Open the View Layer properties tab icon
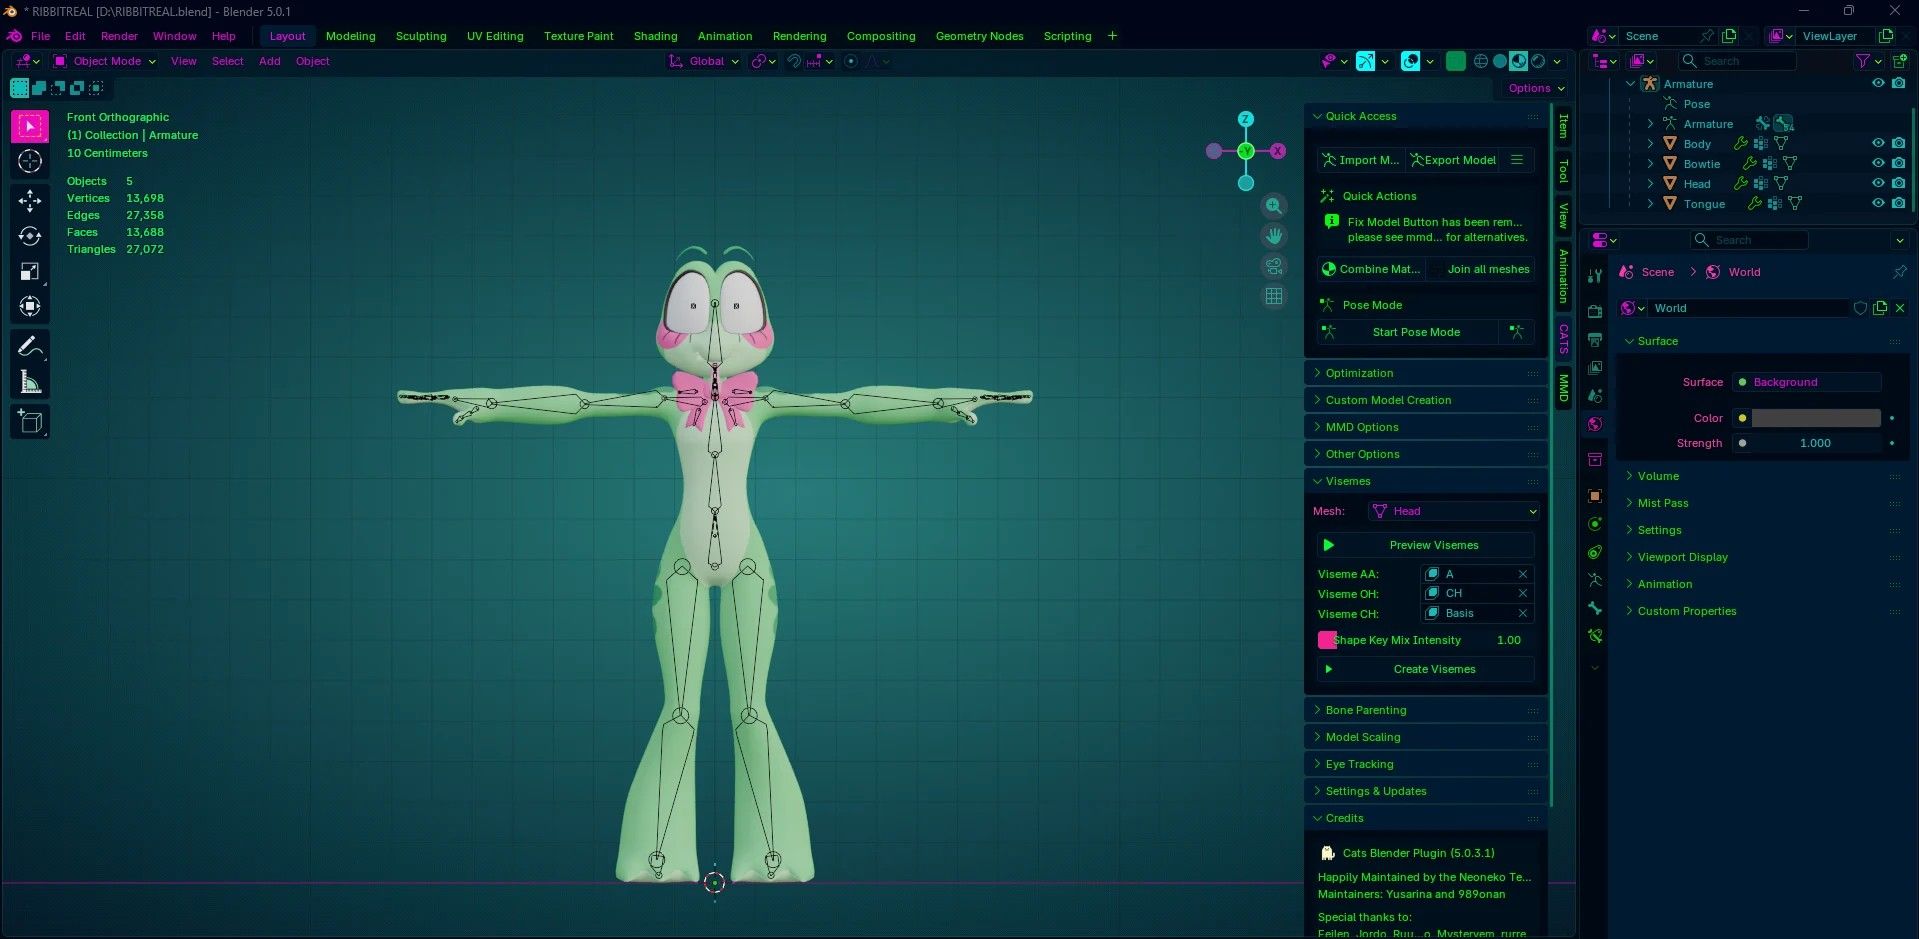 pyautogui.click(x=1595, y=368)
